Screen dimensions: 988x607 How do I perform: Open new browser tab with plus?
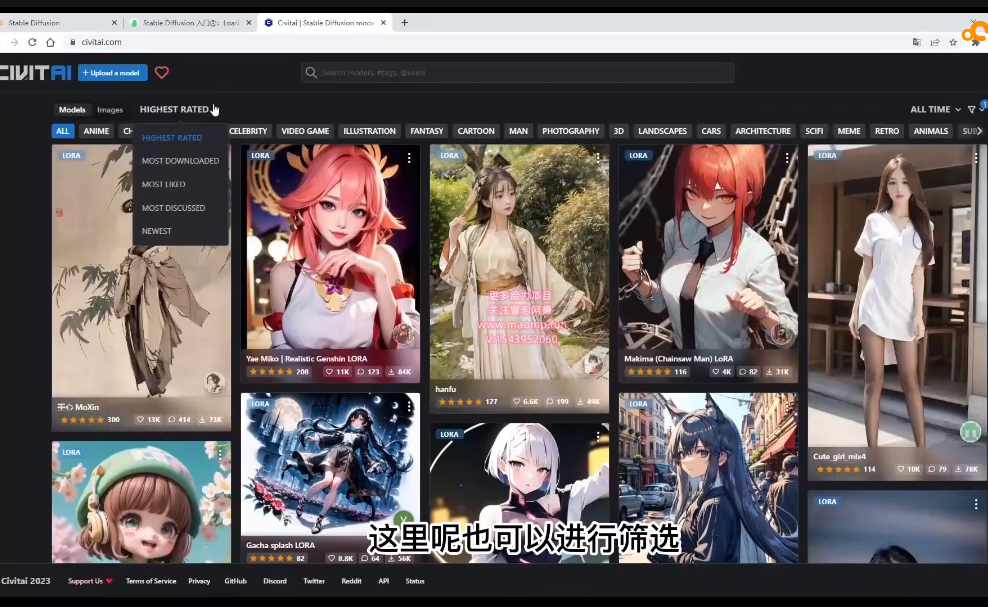click(x=405, y=23)
